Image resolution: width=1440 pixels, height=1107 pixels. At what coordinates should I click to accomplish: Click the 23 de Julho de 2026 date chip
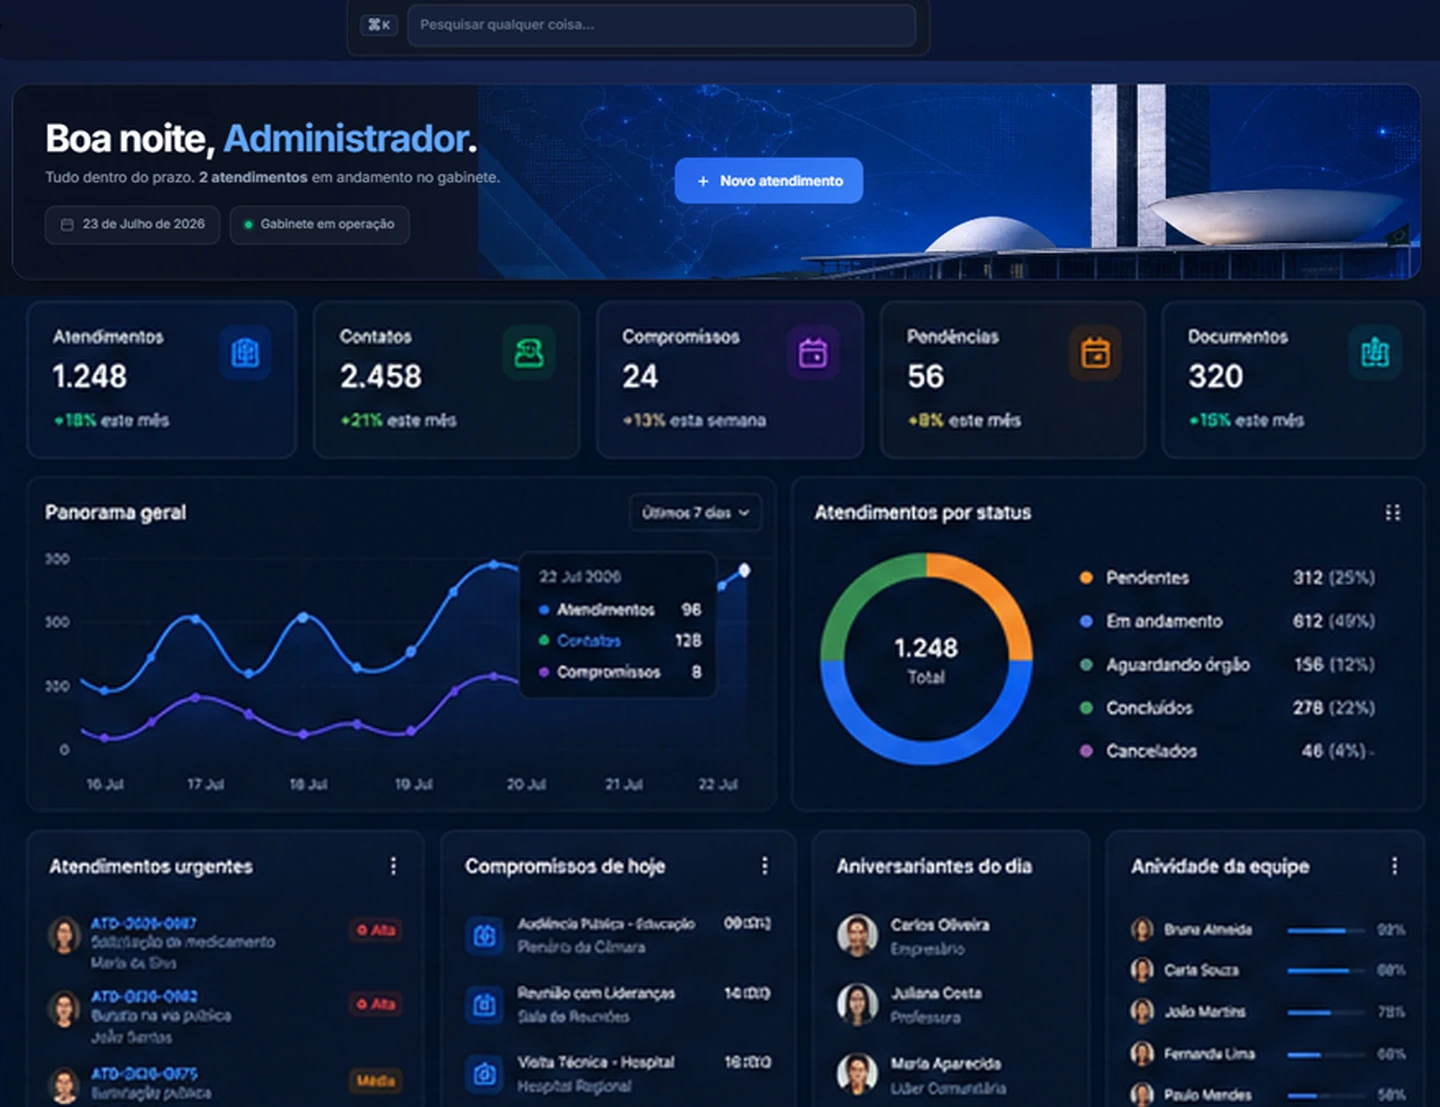[x=132, y=224]
